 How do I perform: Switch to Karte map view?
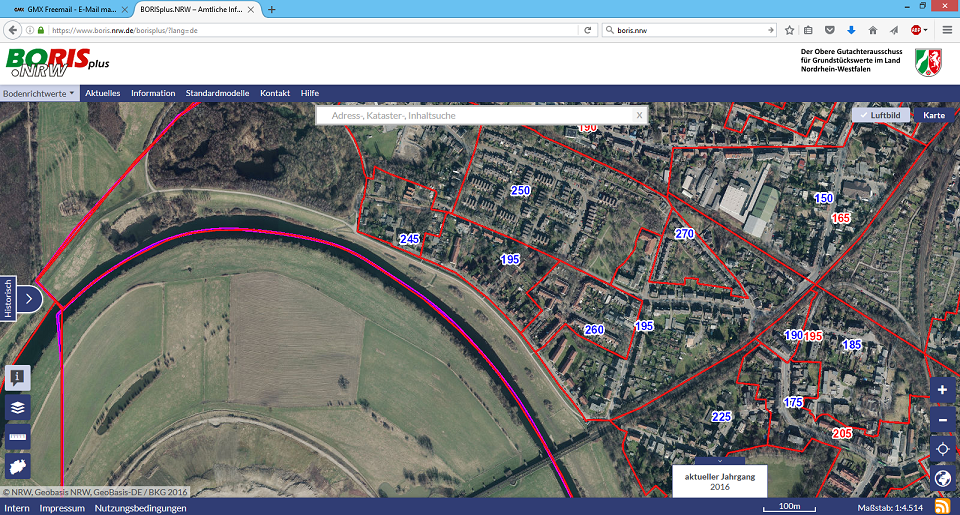click(934, 115)
